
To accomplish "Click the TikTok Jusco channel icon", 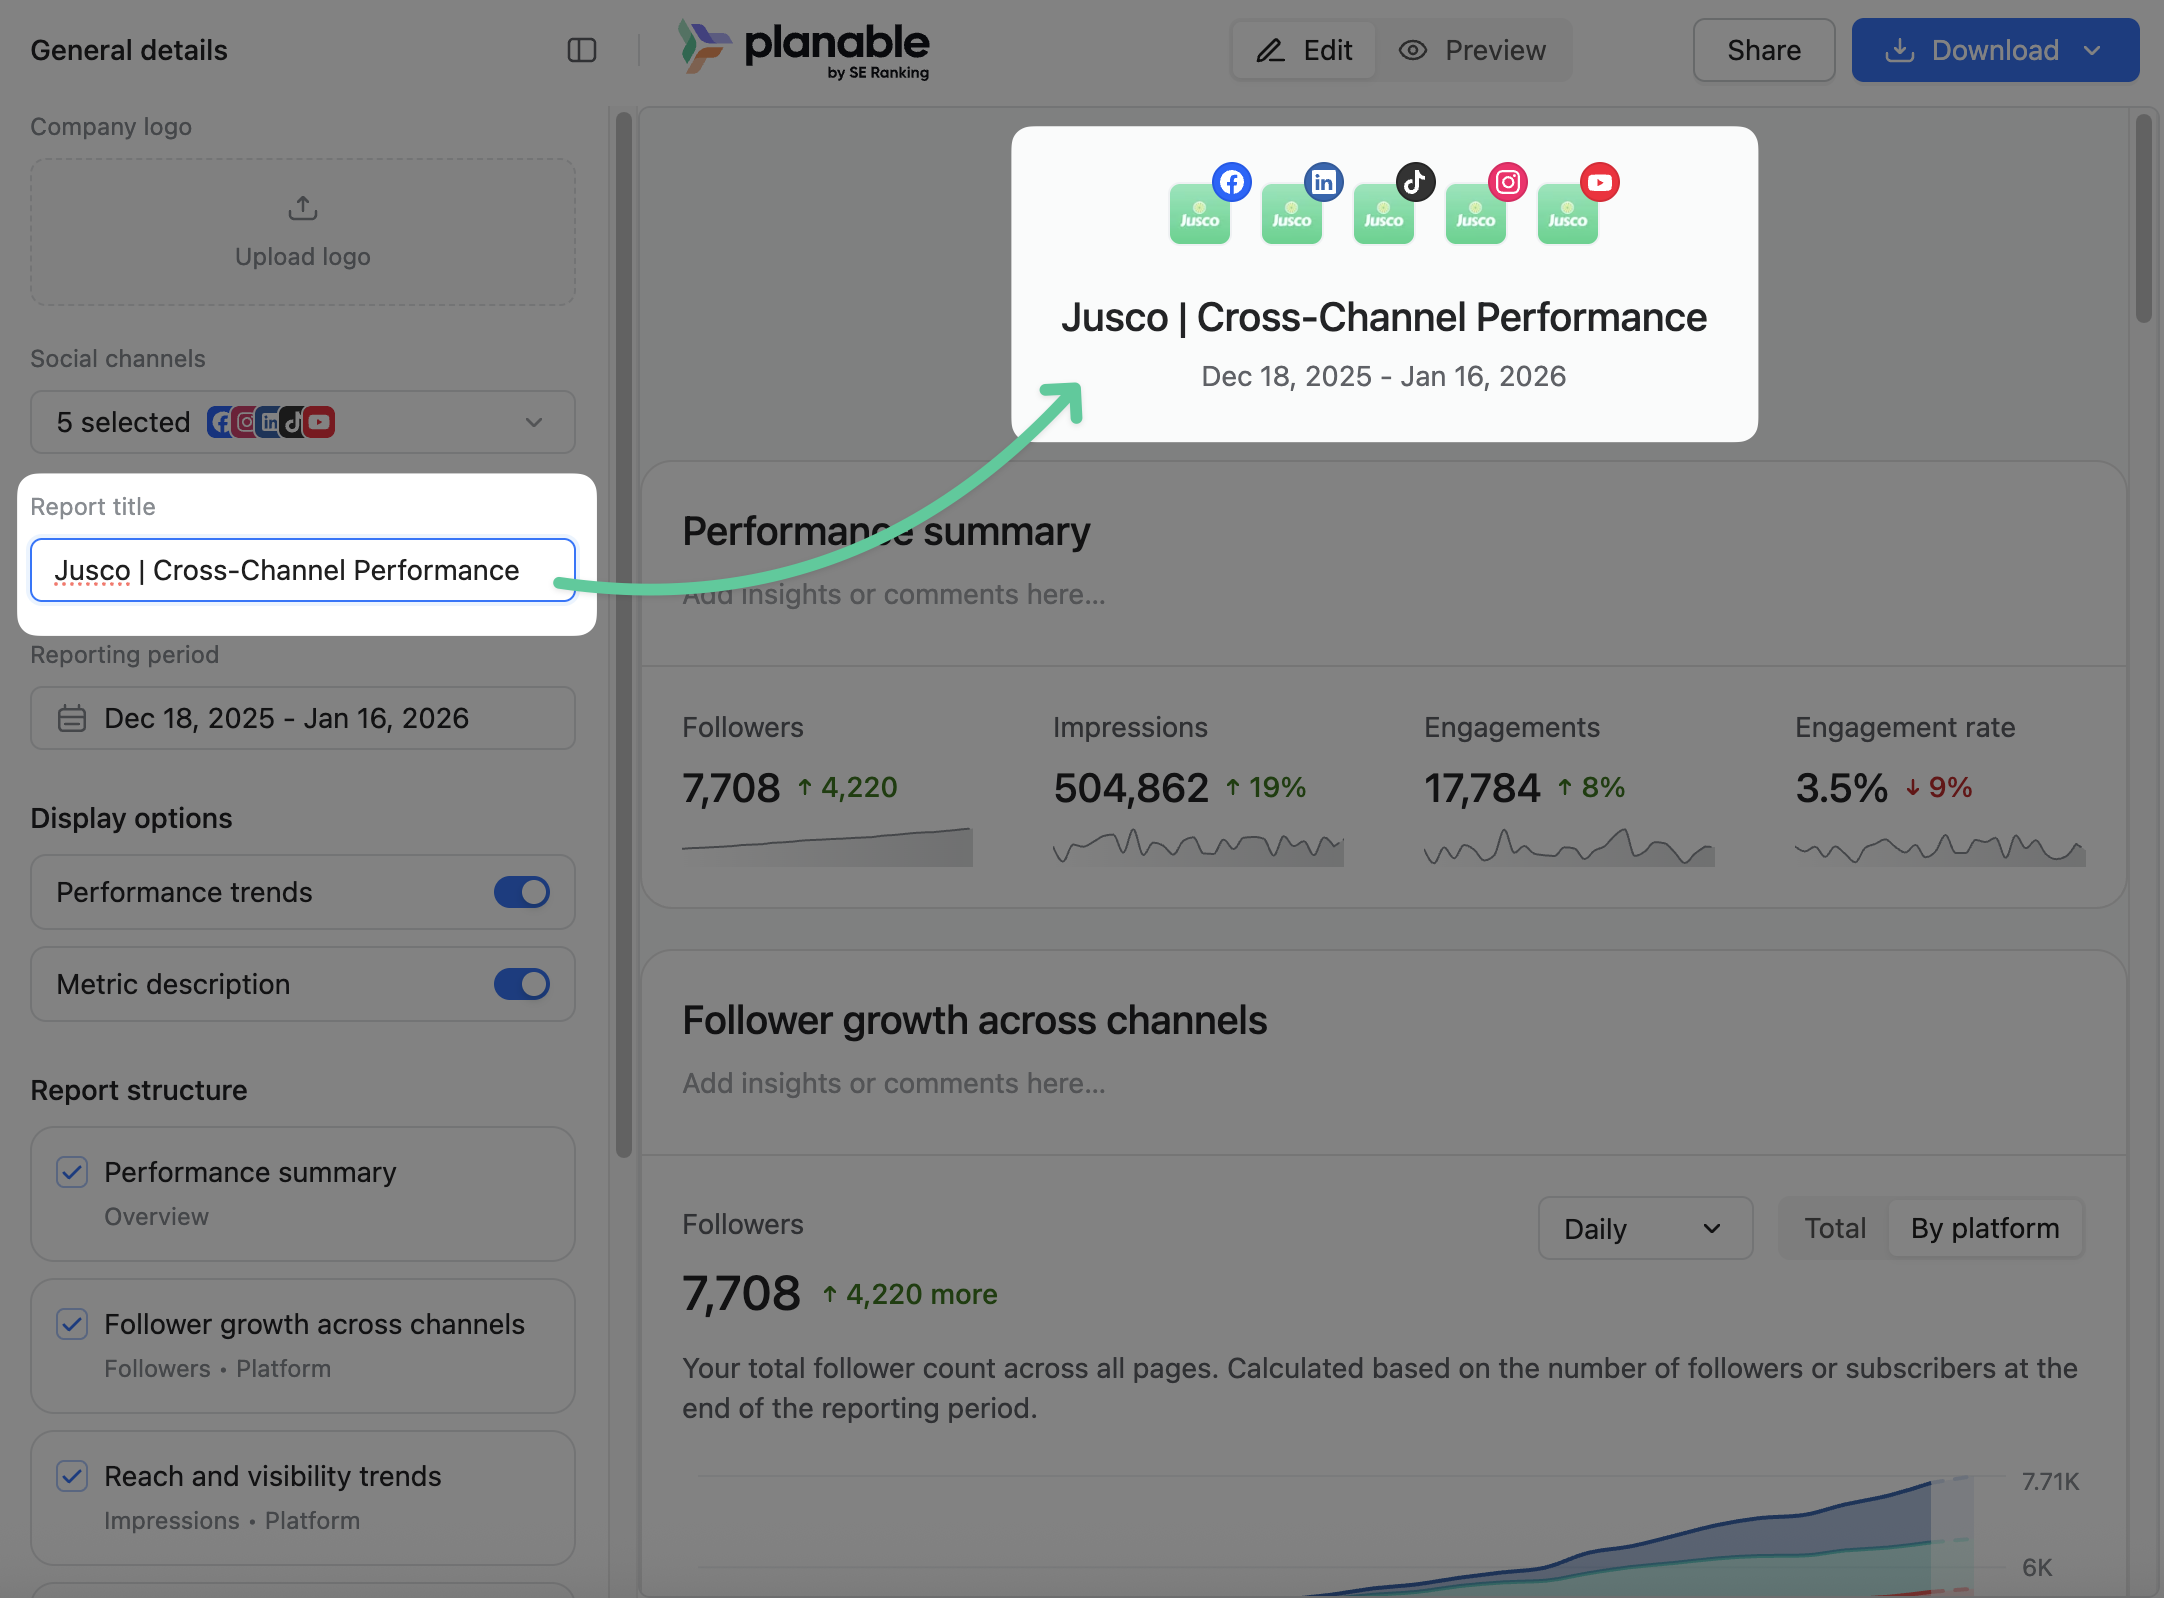I will click(1384, 213).
